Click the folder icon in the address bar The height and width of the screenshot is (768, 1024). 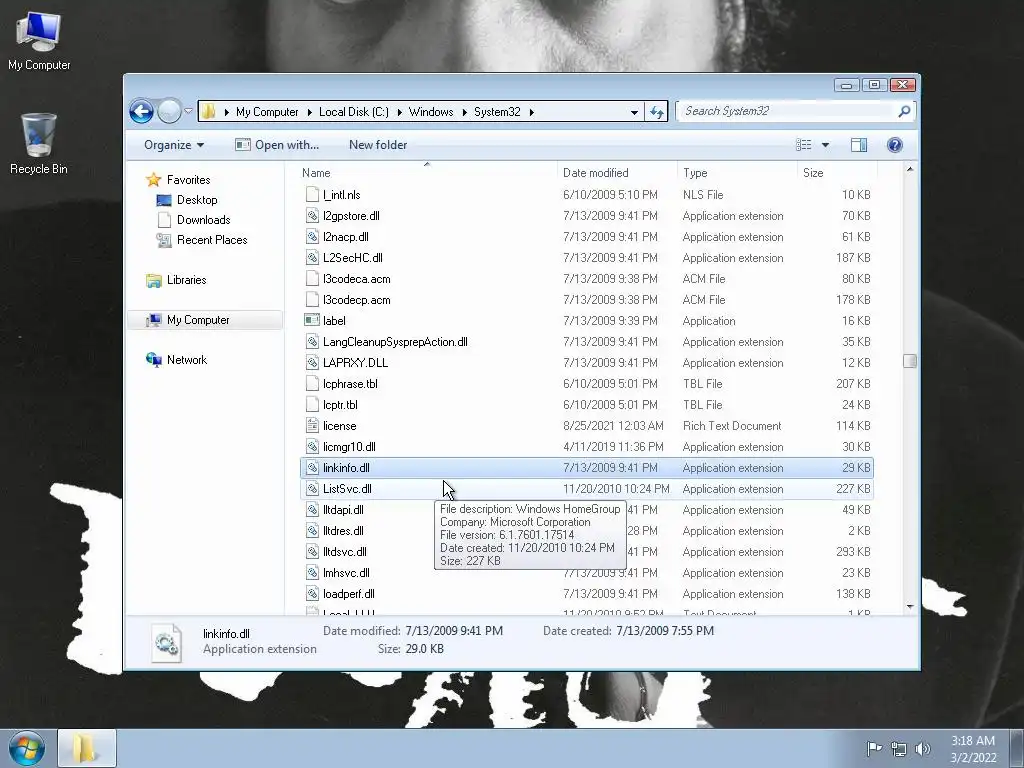pos(208,112)
